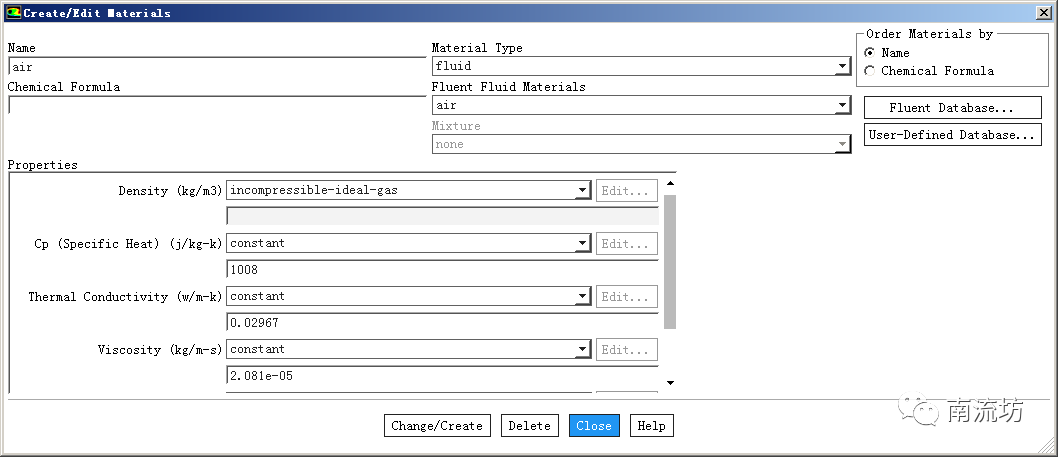The height and width of the screenshot is (457, 1058).
Task: Open the Material Type dropdown
Action: (842, 67)
